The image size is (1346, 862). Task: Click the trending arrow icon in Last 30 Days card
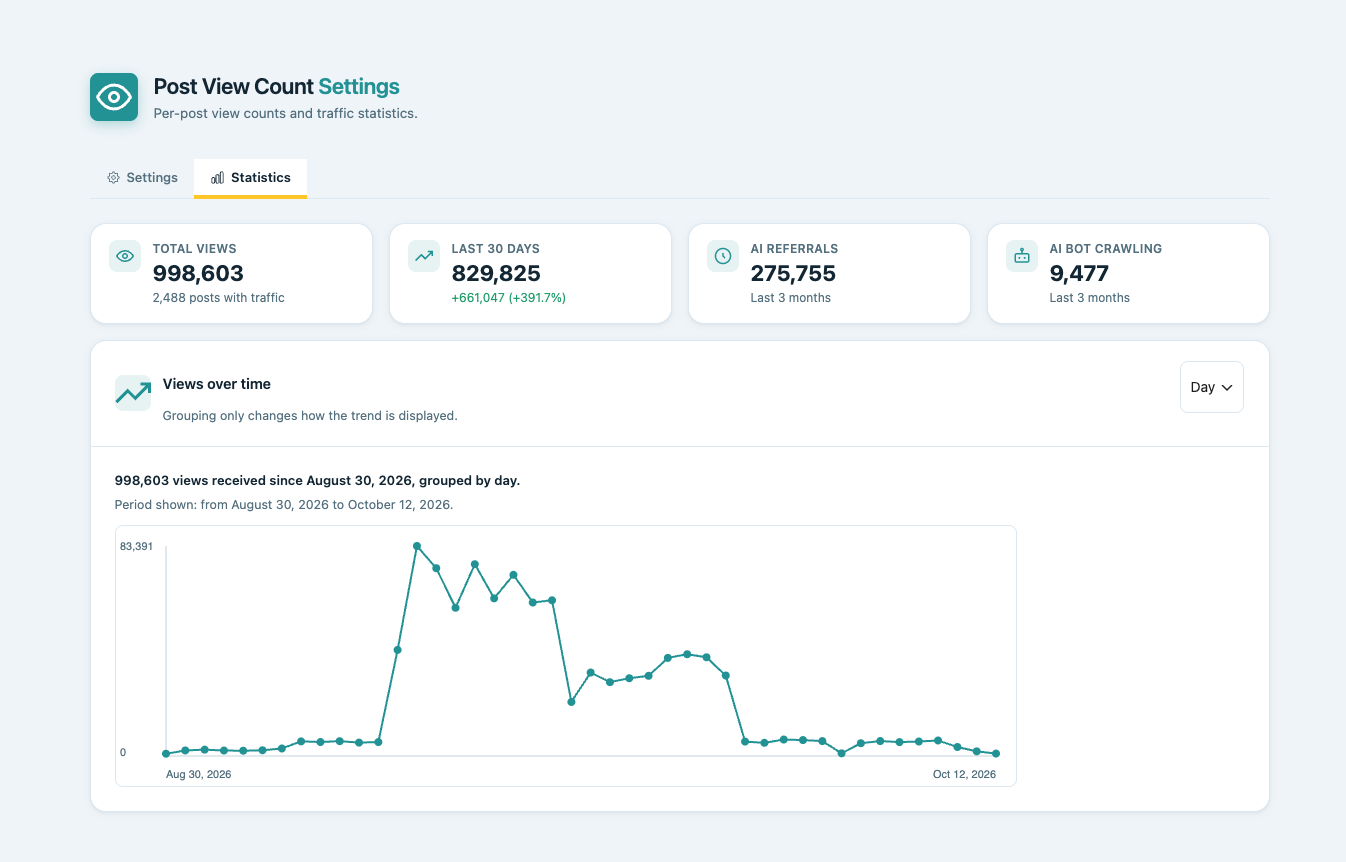[x=424, y=256]
